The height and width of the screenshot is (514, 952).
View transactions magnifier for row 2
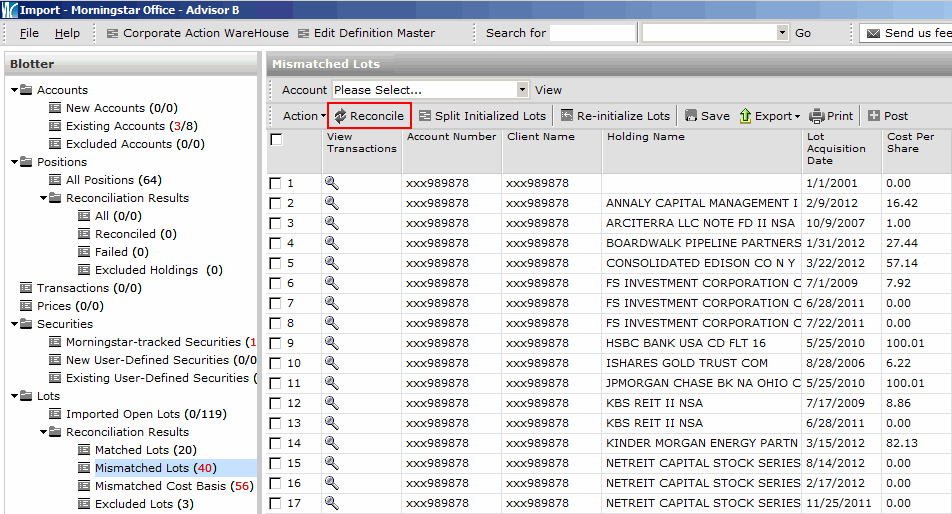[x=332, y=203]
